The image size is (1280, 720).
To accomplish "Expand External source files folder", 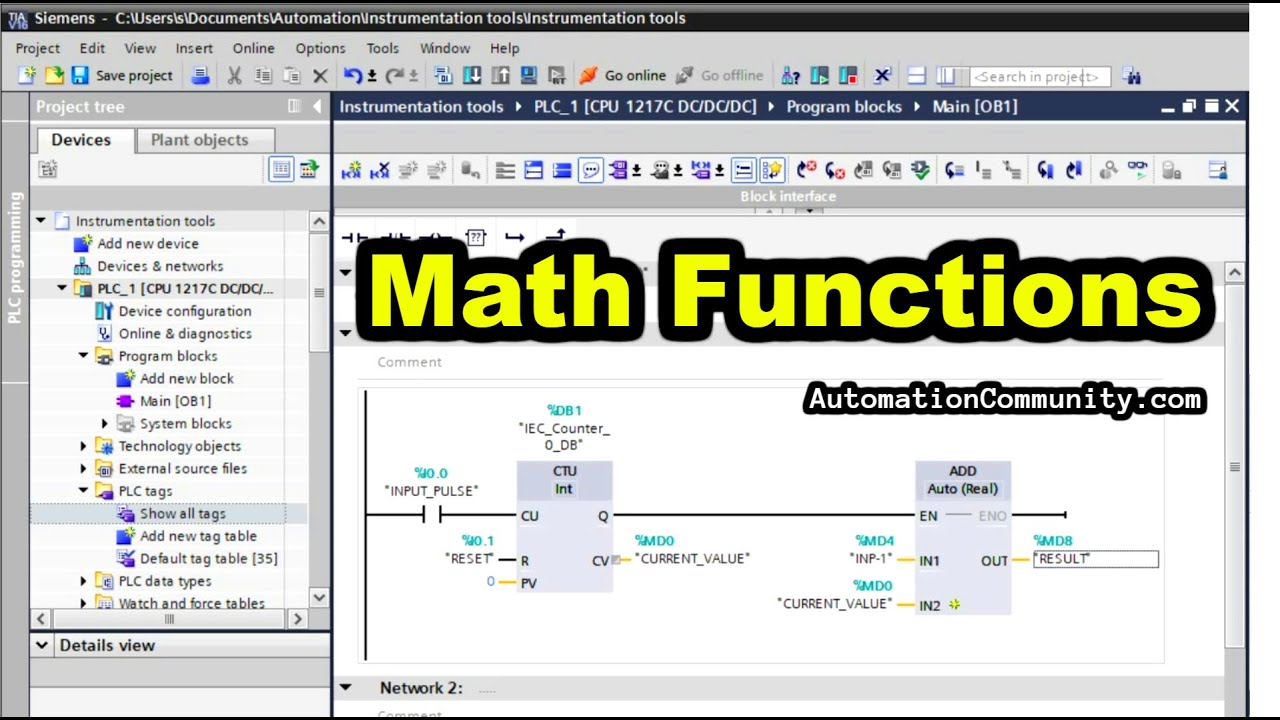I will 84,469.
